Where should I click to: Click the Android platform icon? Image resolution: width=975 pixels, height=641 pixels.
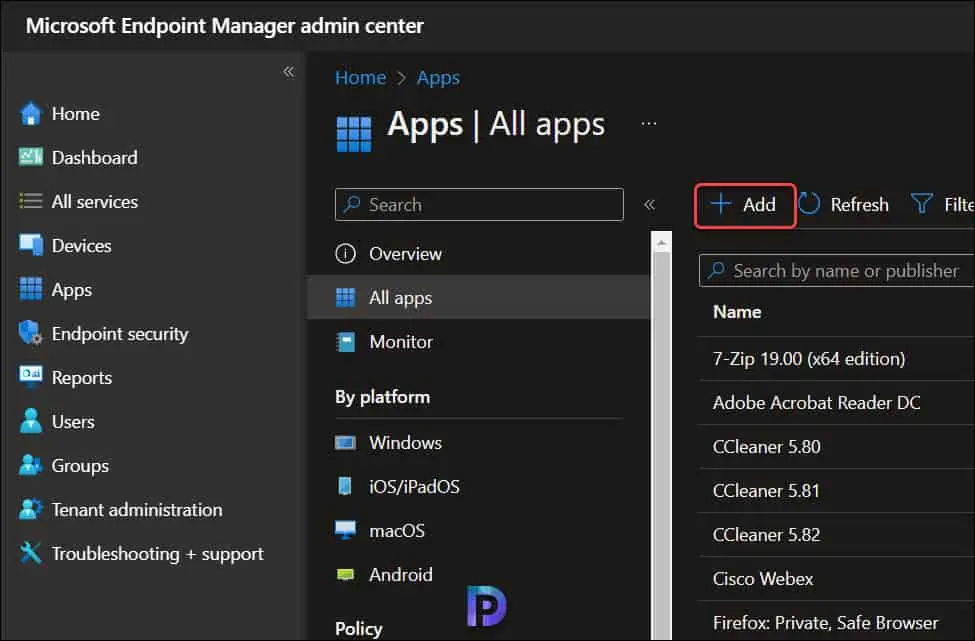click(x=345, y=574)
